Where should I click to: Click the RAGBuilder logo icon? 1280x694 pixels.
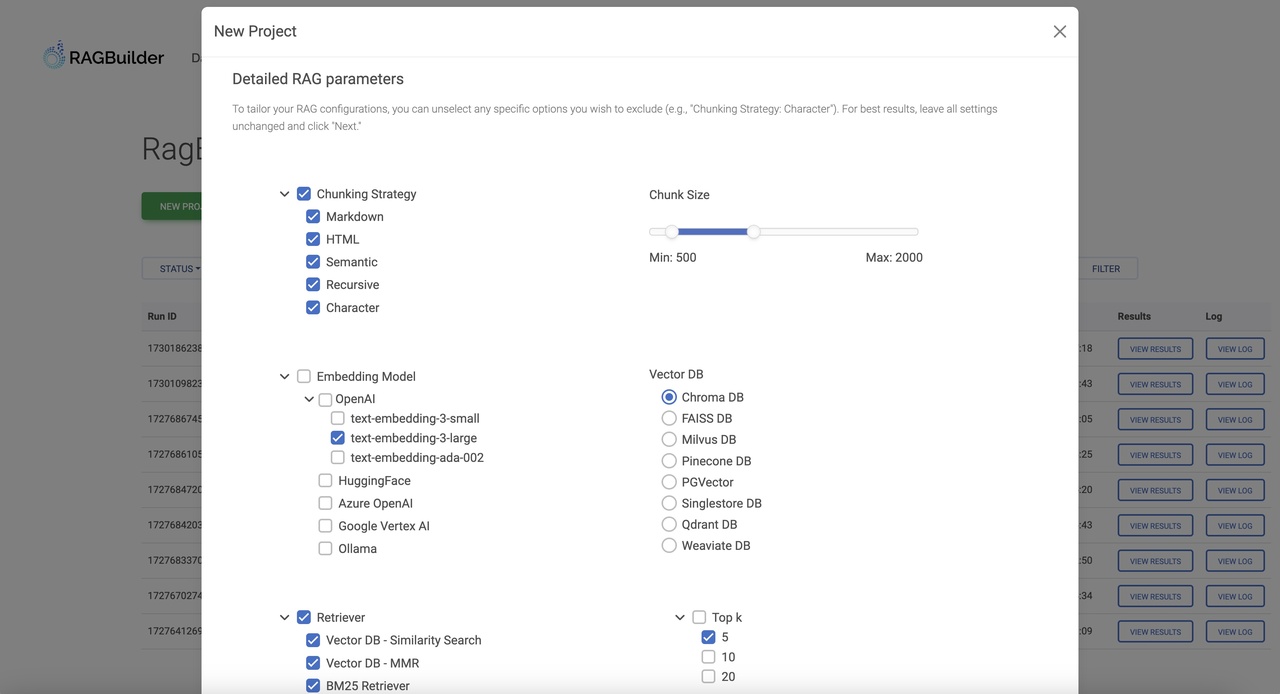click(54, 56)
